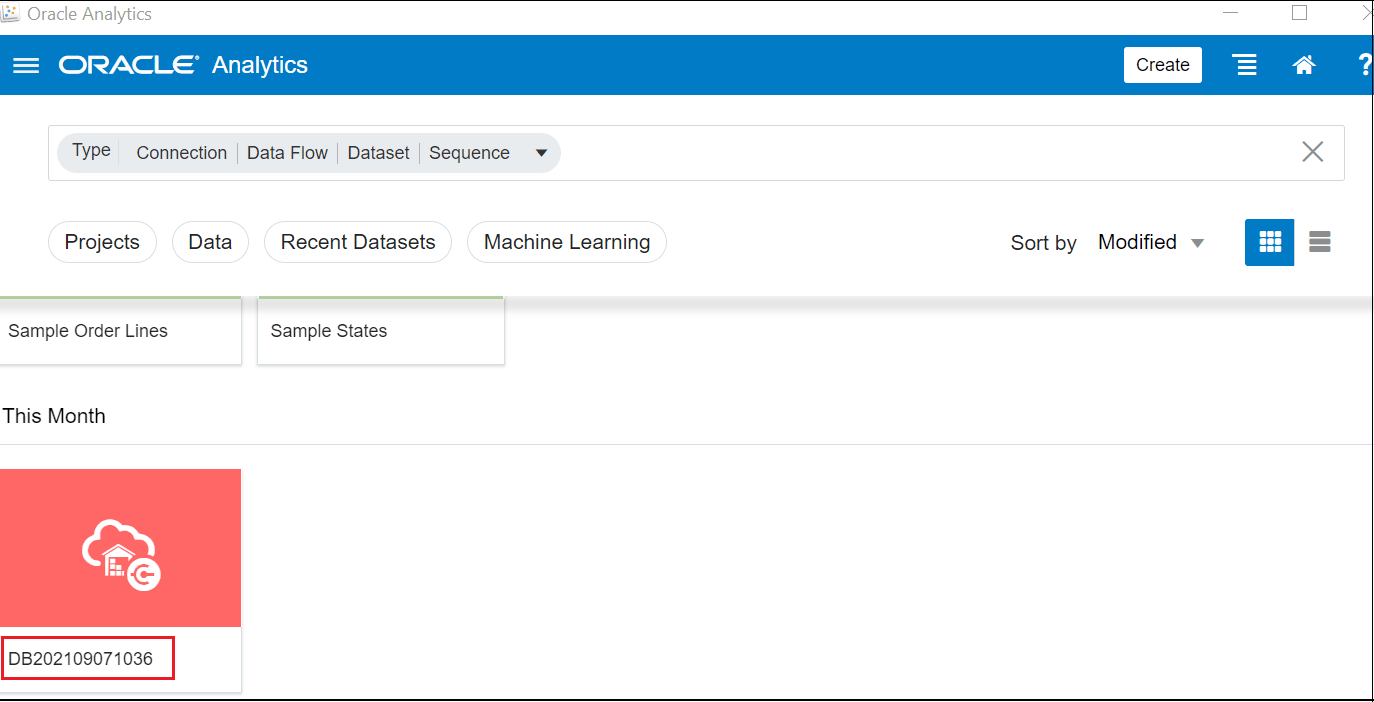Open the Sample States dataset

pyautogui.click(x=380, y=331)
